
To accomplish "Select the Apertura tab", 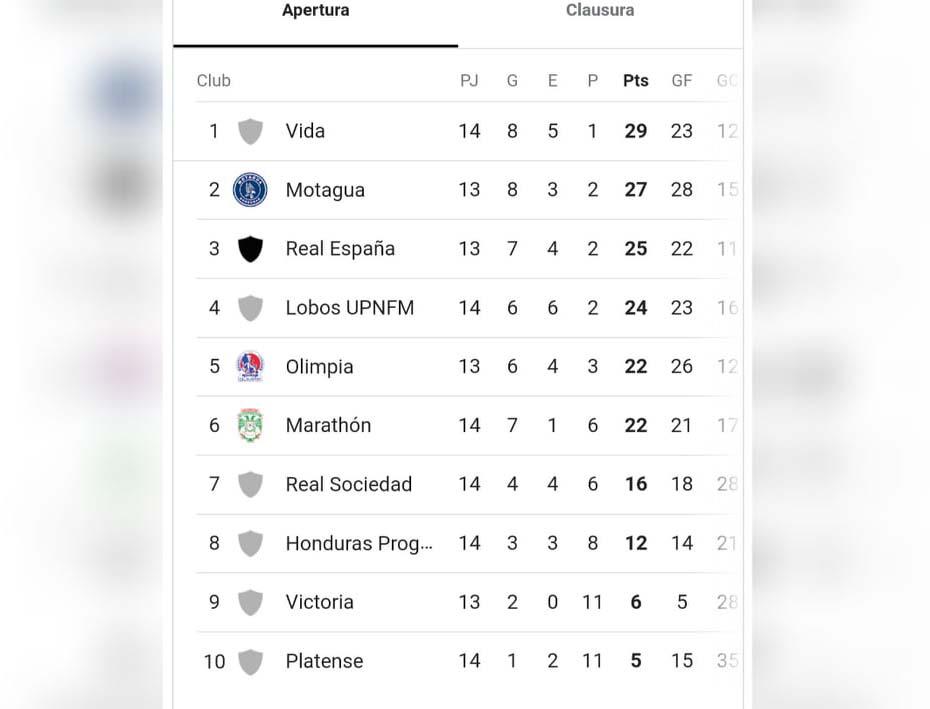I will [x=315, y=11].
